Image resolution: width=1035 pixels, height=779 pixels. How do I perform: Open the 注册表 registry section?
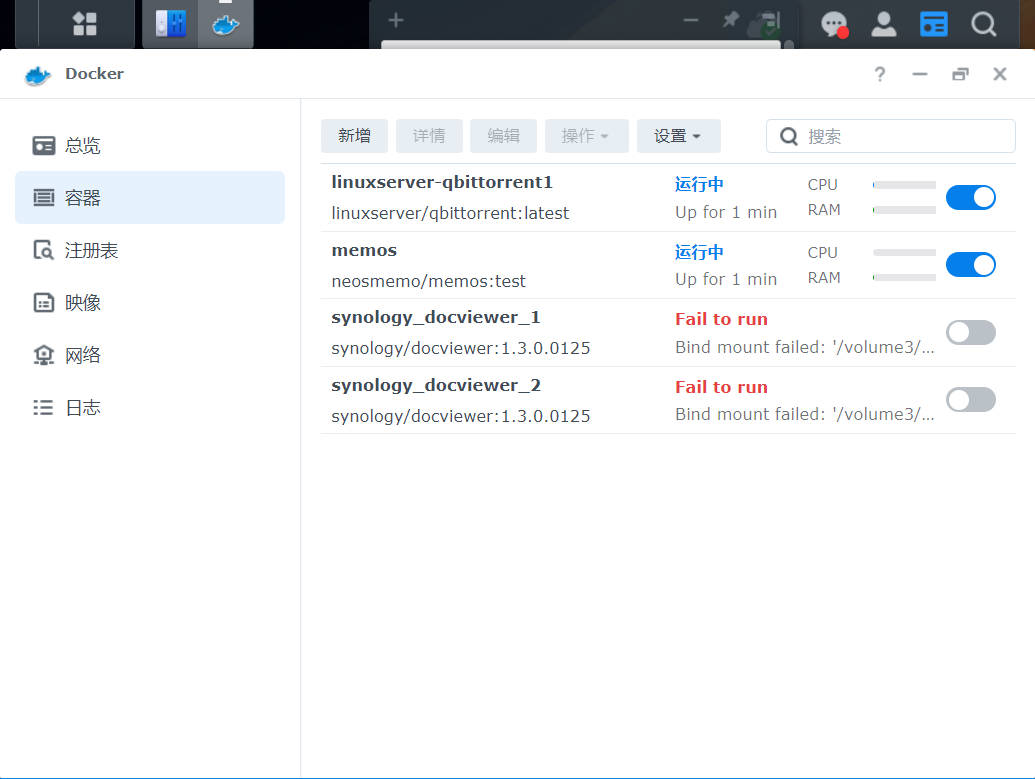pyautogui.click(x=150, y=250)
